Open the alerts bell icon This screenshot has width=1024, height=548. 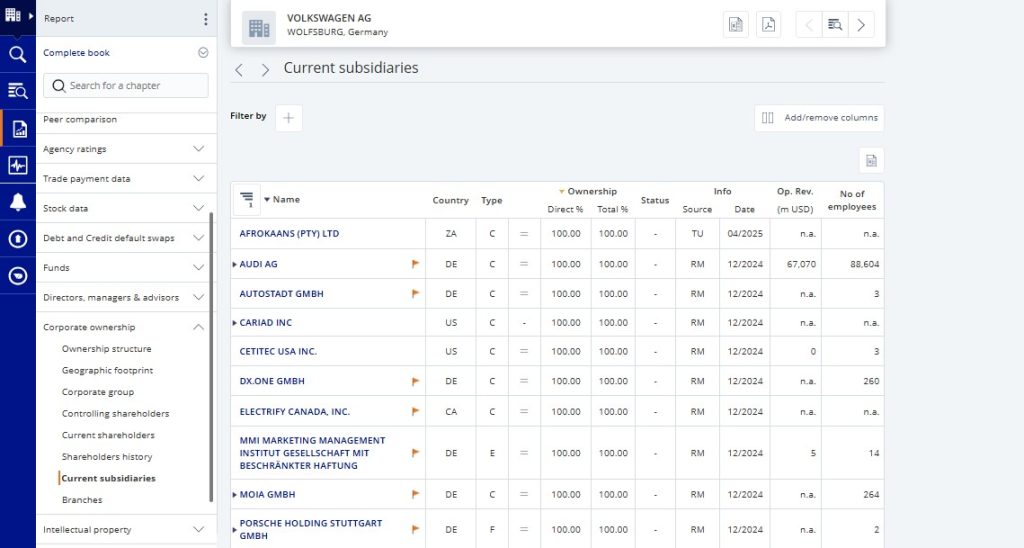coord(18,202)
